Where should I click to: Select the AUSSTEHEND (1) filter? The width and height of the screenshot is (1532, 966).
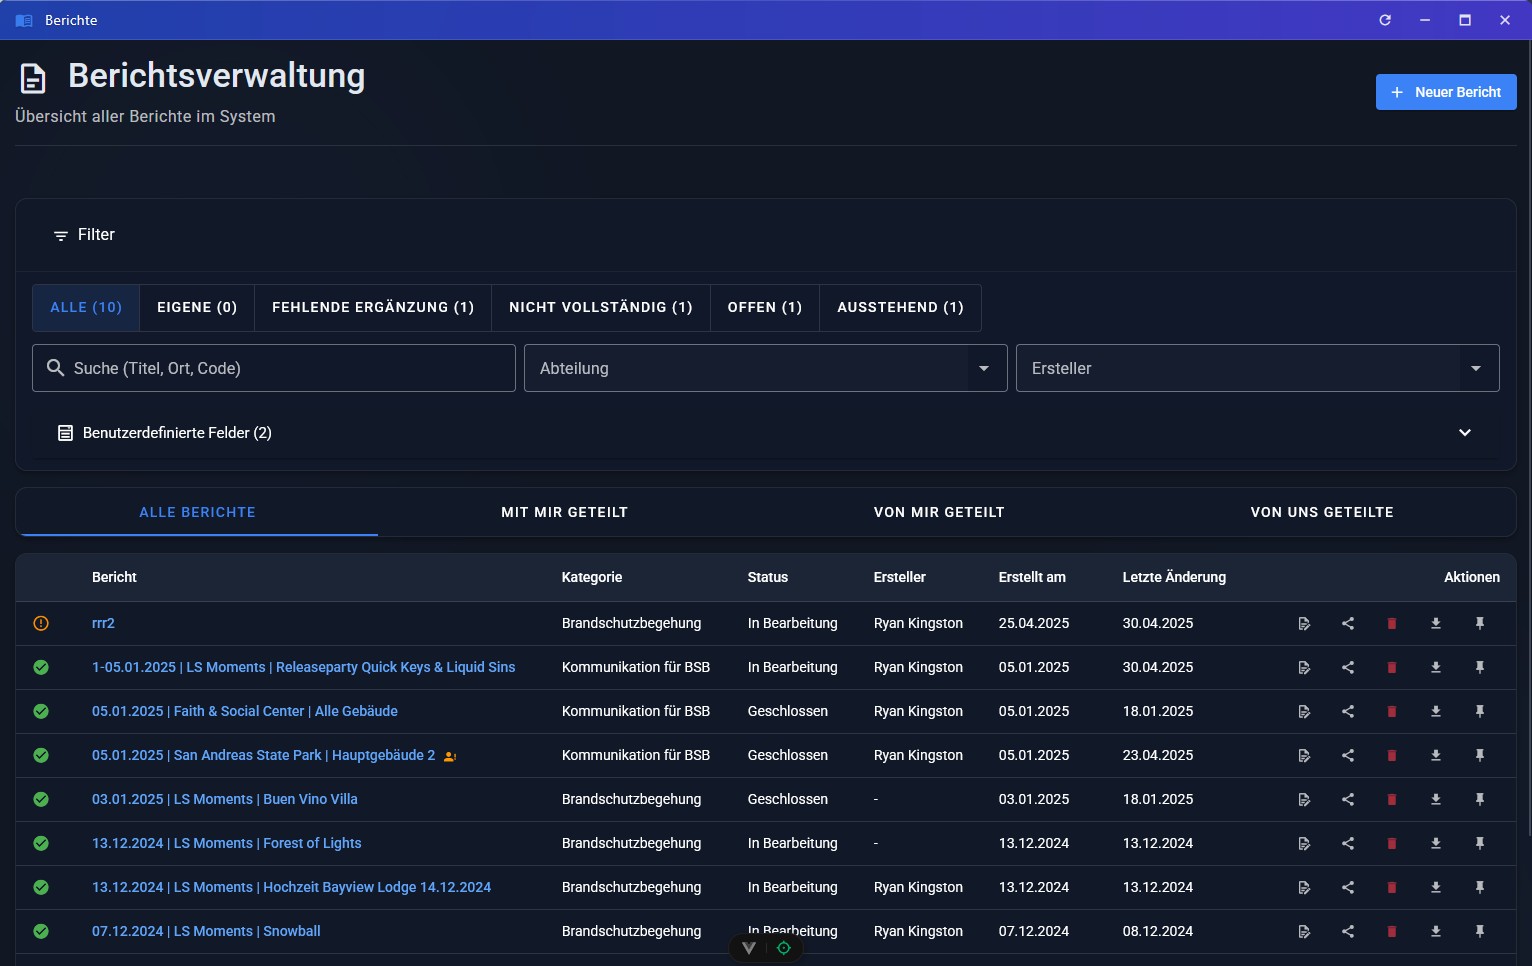coord(901,307)
